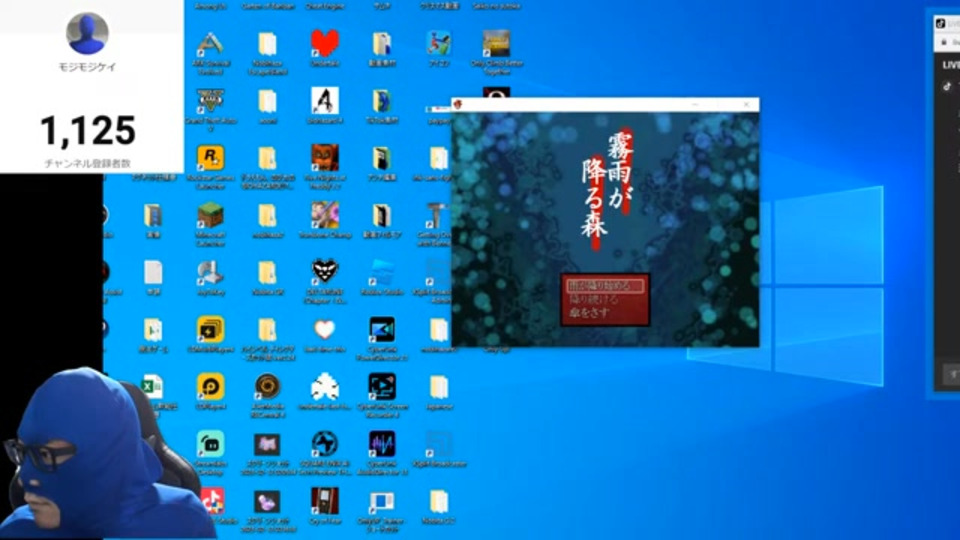Click game window title bar icon

pyautogui.click(x=458, y=105)
